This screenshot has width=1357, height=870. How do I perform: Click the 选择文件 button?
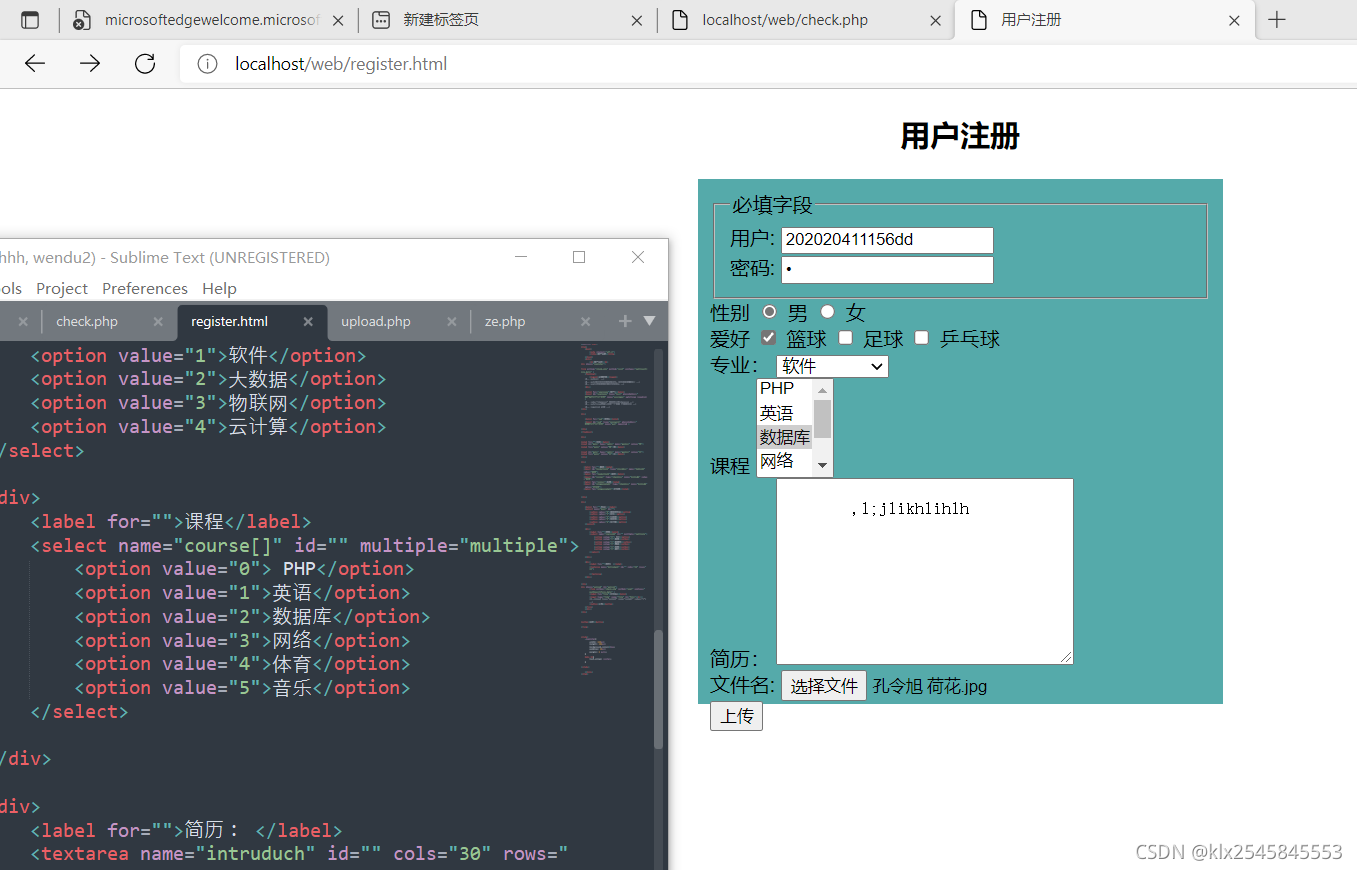[823, 686]
